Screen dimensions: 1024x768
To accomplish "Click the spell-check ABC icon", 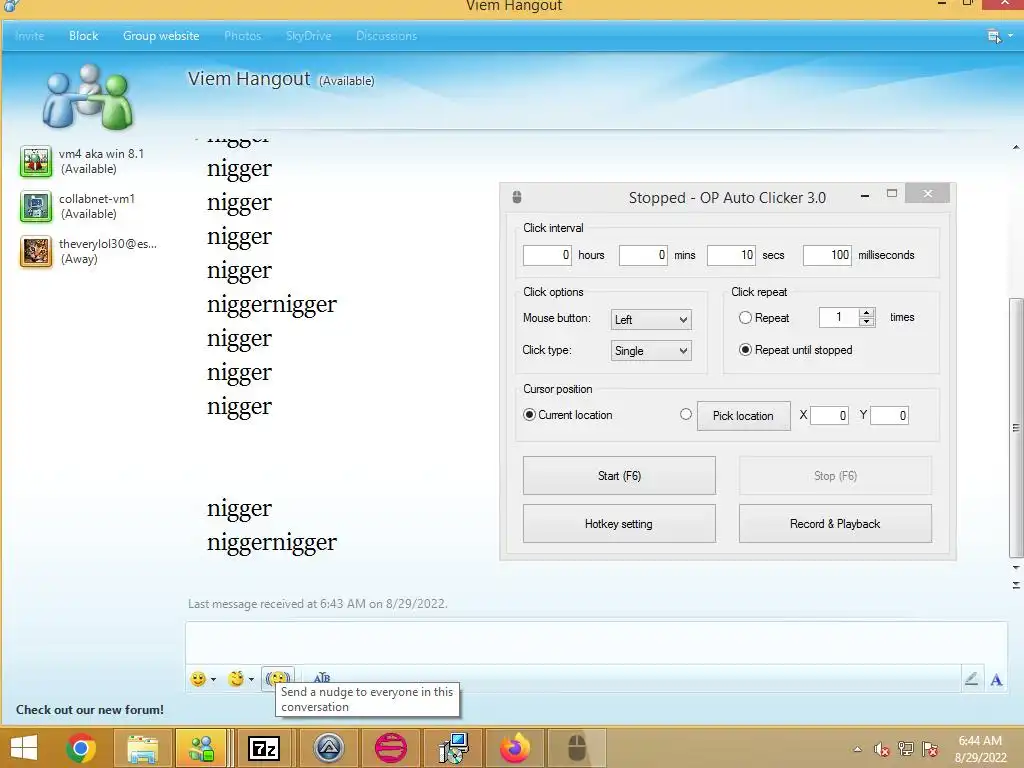I will click(x=321, y=678).
